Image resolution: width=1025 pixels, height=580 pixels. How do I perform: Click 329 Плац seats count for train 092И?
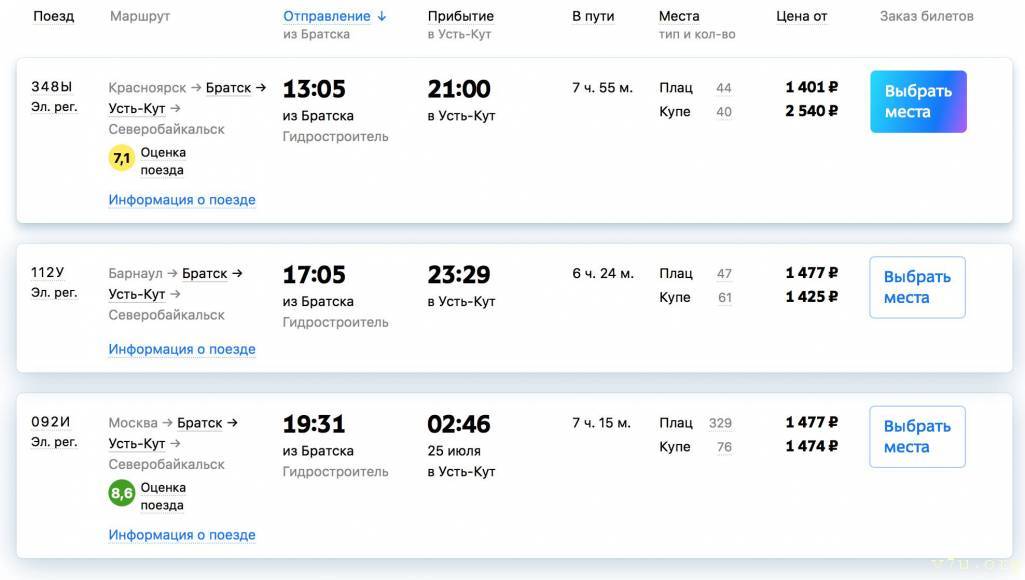[x=720, y=424]
